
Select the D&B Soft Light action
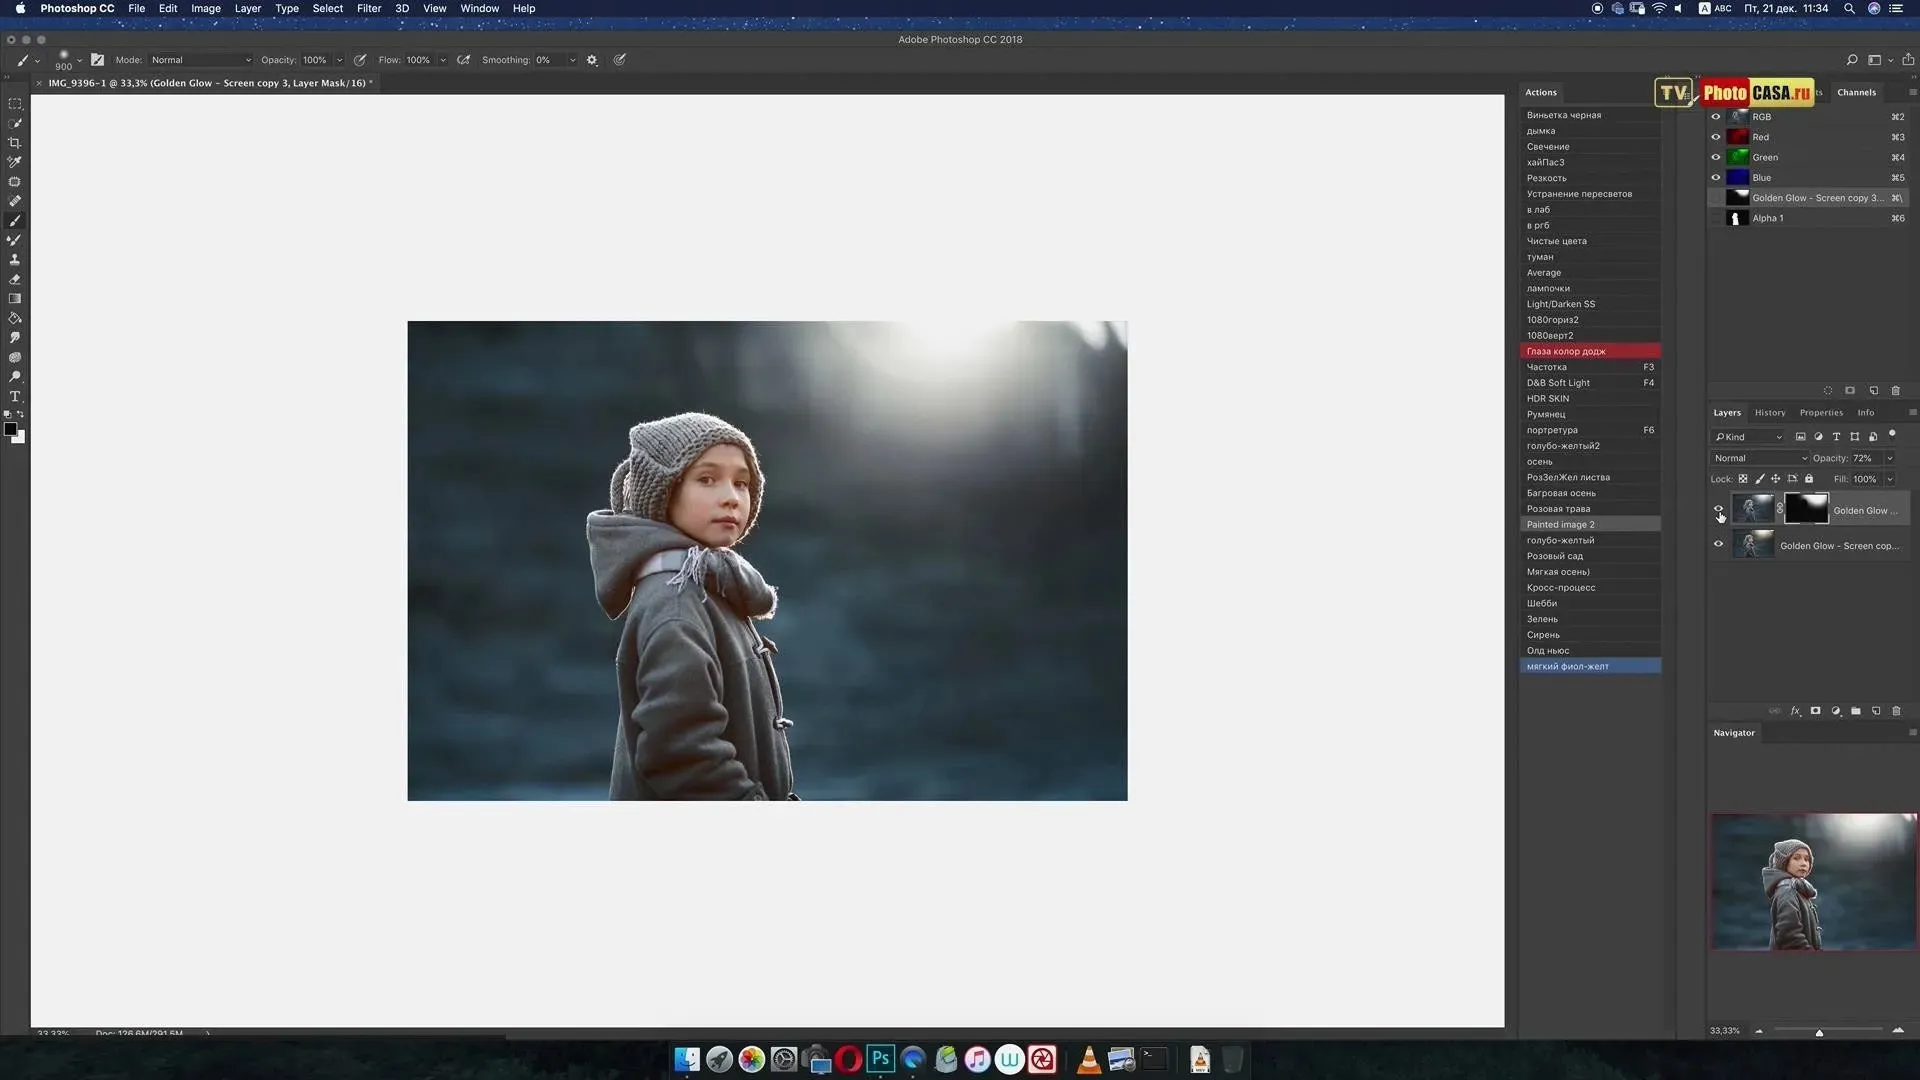1558,383
